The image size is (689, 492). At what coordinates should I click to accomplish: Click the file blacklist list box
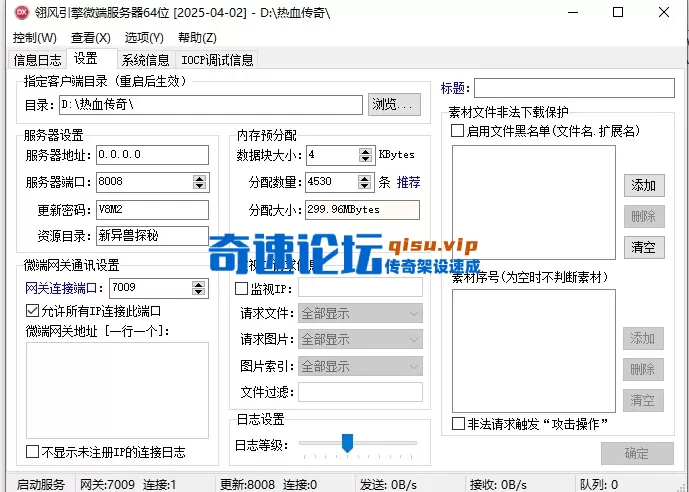(x=534, y=202)
